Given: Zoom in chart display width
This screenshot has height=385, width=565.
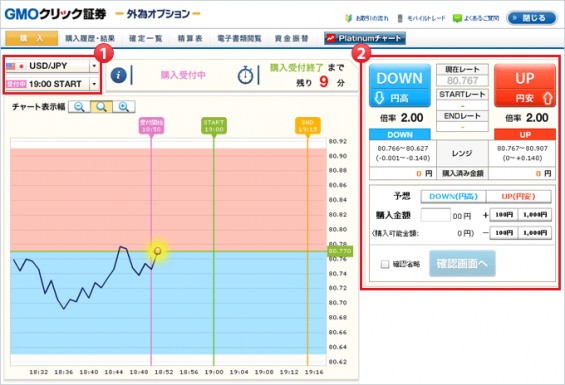Looking at the screenshot, I should (124, 107).
